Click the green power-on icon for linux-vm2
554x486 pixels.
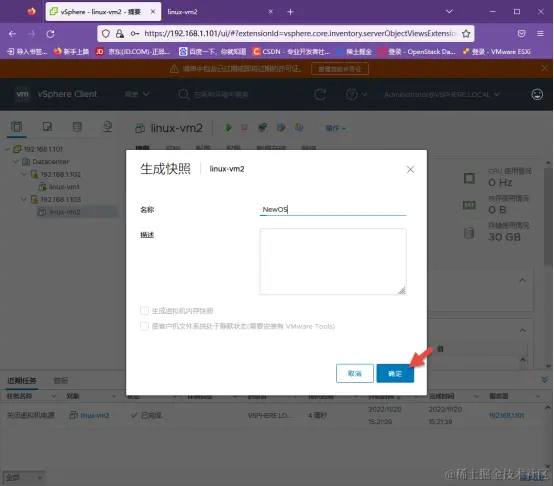(229, 128)
